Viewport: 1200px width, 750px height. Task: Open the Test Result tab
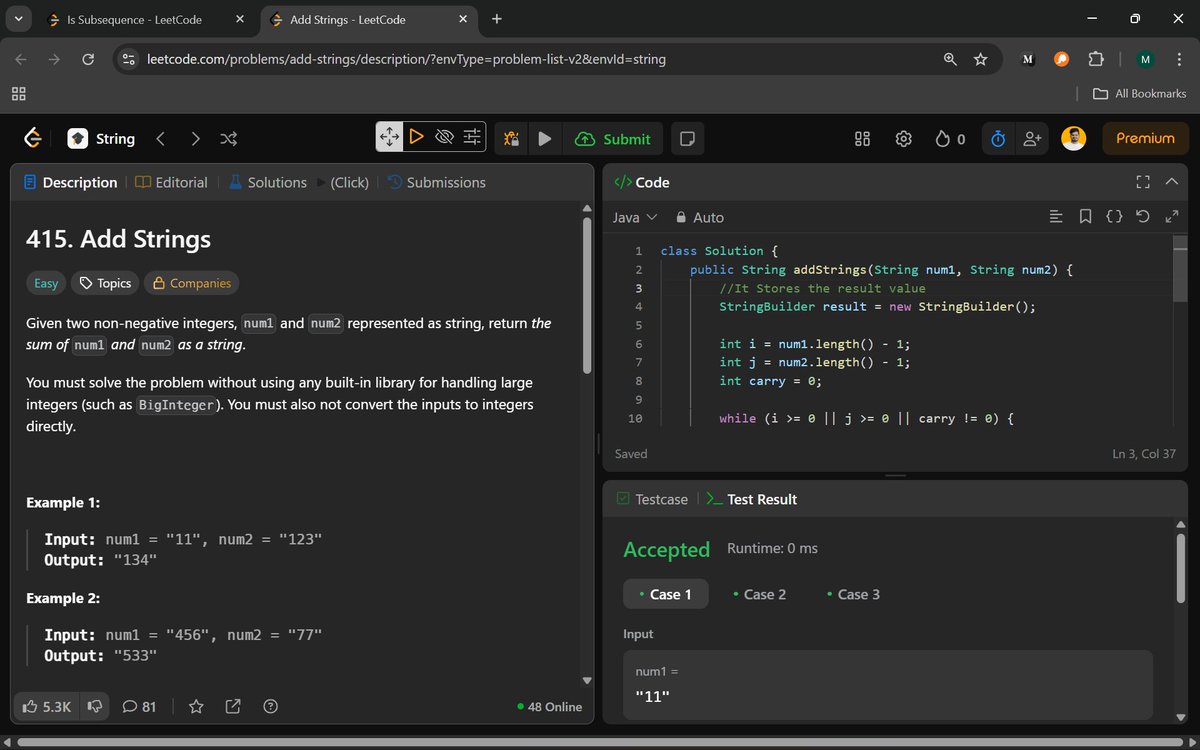pyautogui.click(x=752, y=499)
